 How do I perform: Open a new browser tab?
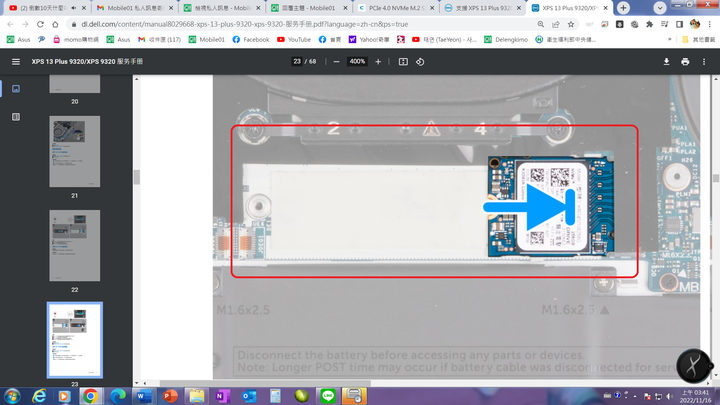(623, 8)
